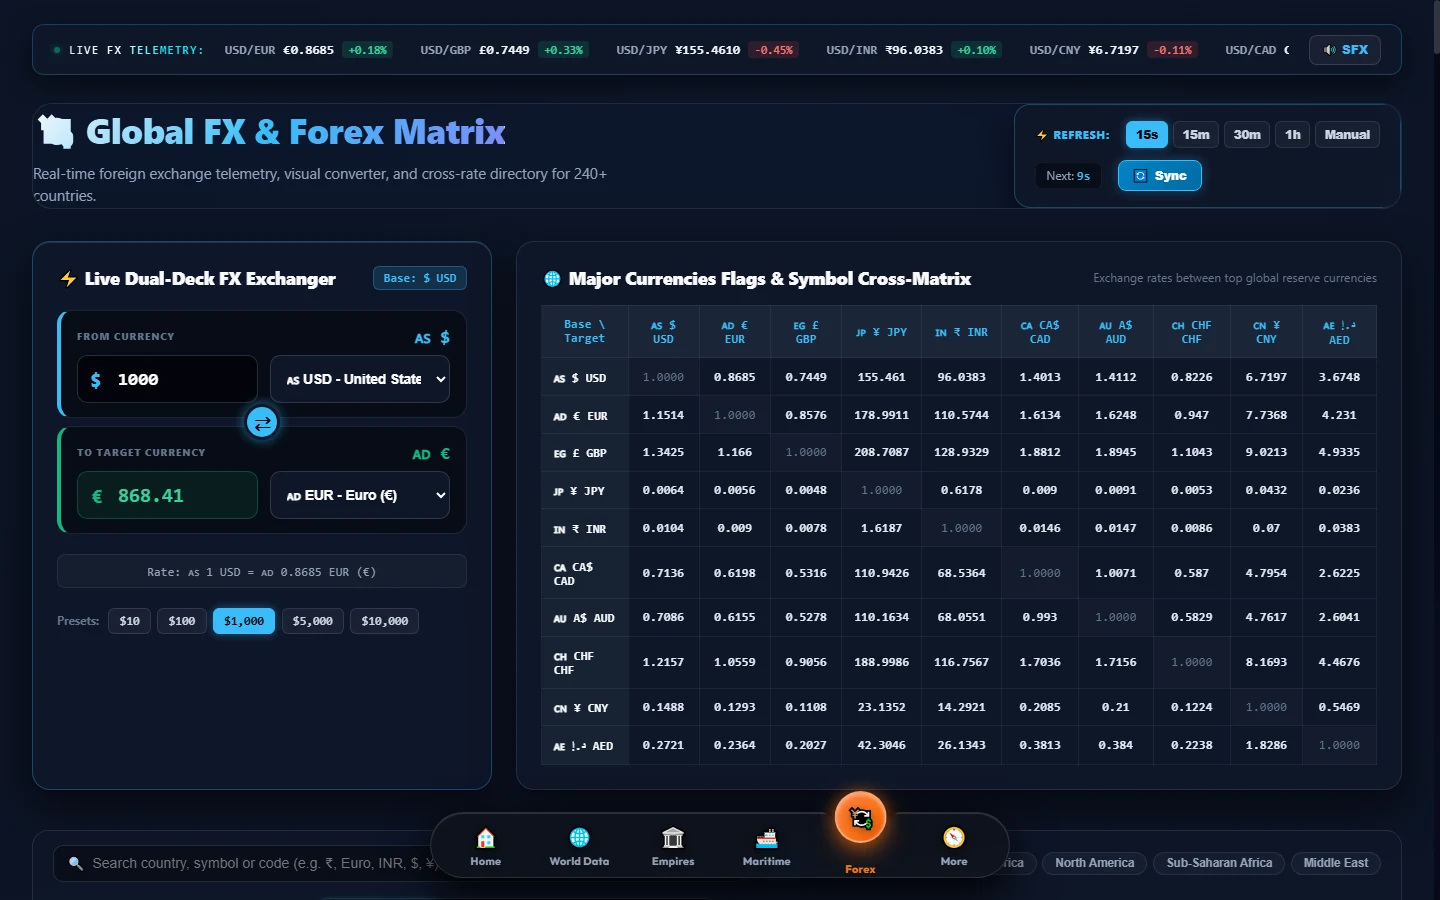Filter by Middle East region
Viewport: 1440px width, 900px height.
click(x=1336, y=863)
